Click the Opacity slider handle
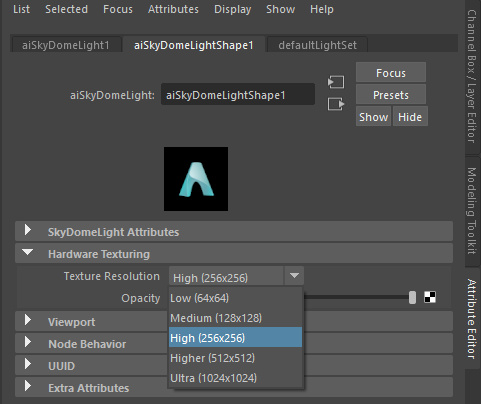This screenshot has height=404, width=481. coord(412,297)
